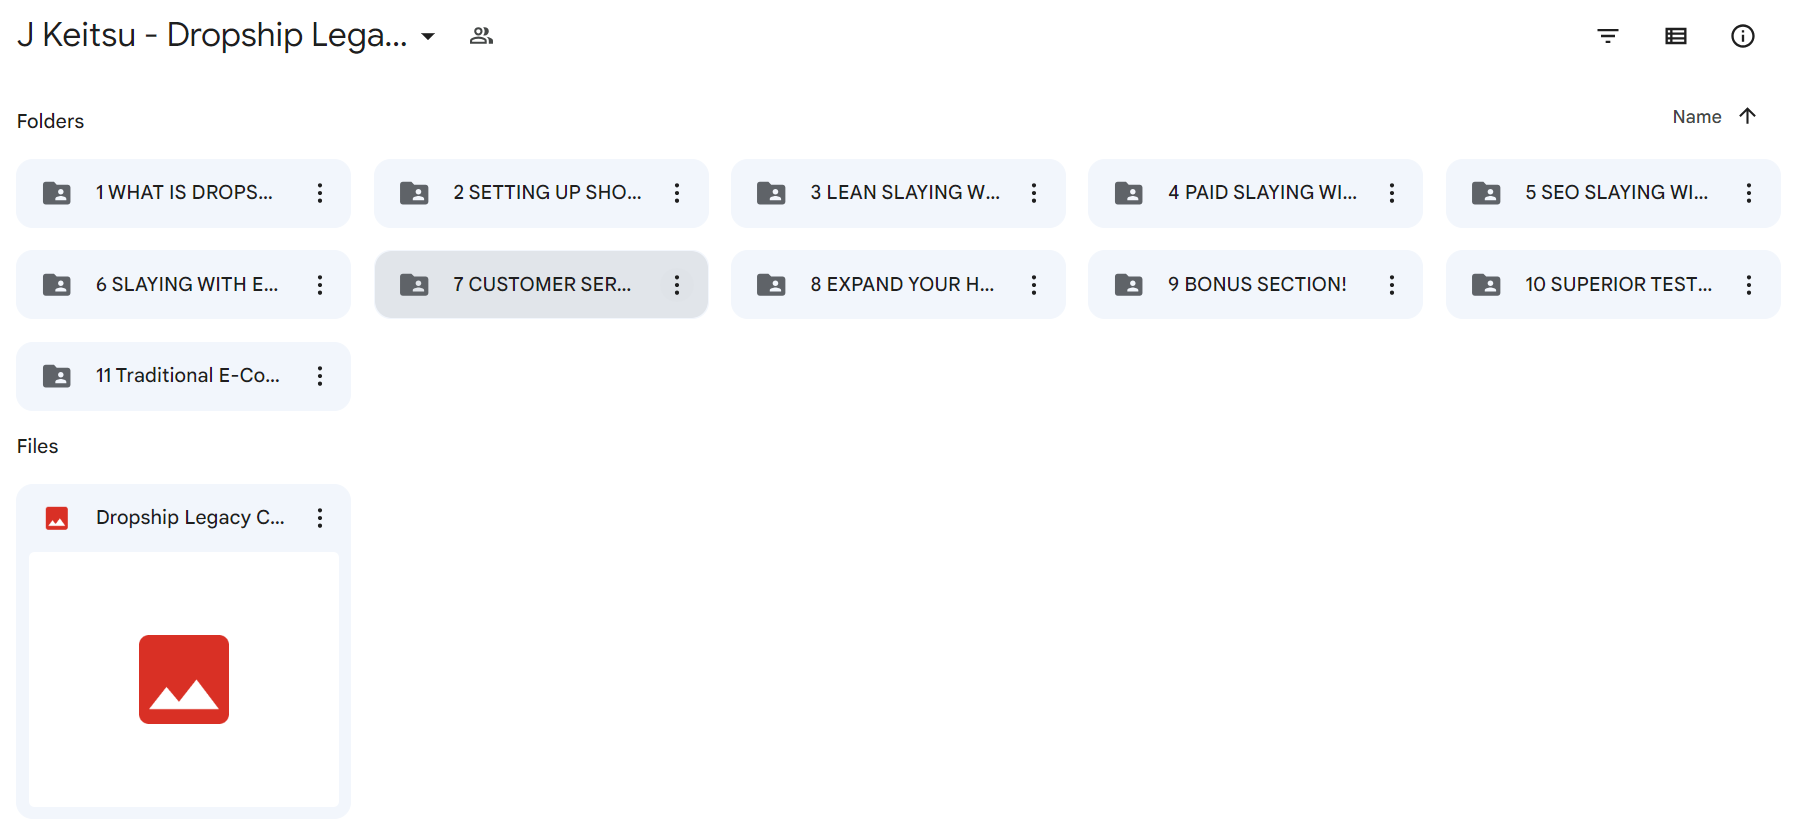Select the 10 SUPERIOR TEST folder
Screen dimensions: 1793x839
point(1616,285)
